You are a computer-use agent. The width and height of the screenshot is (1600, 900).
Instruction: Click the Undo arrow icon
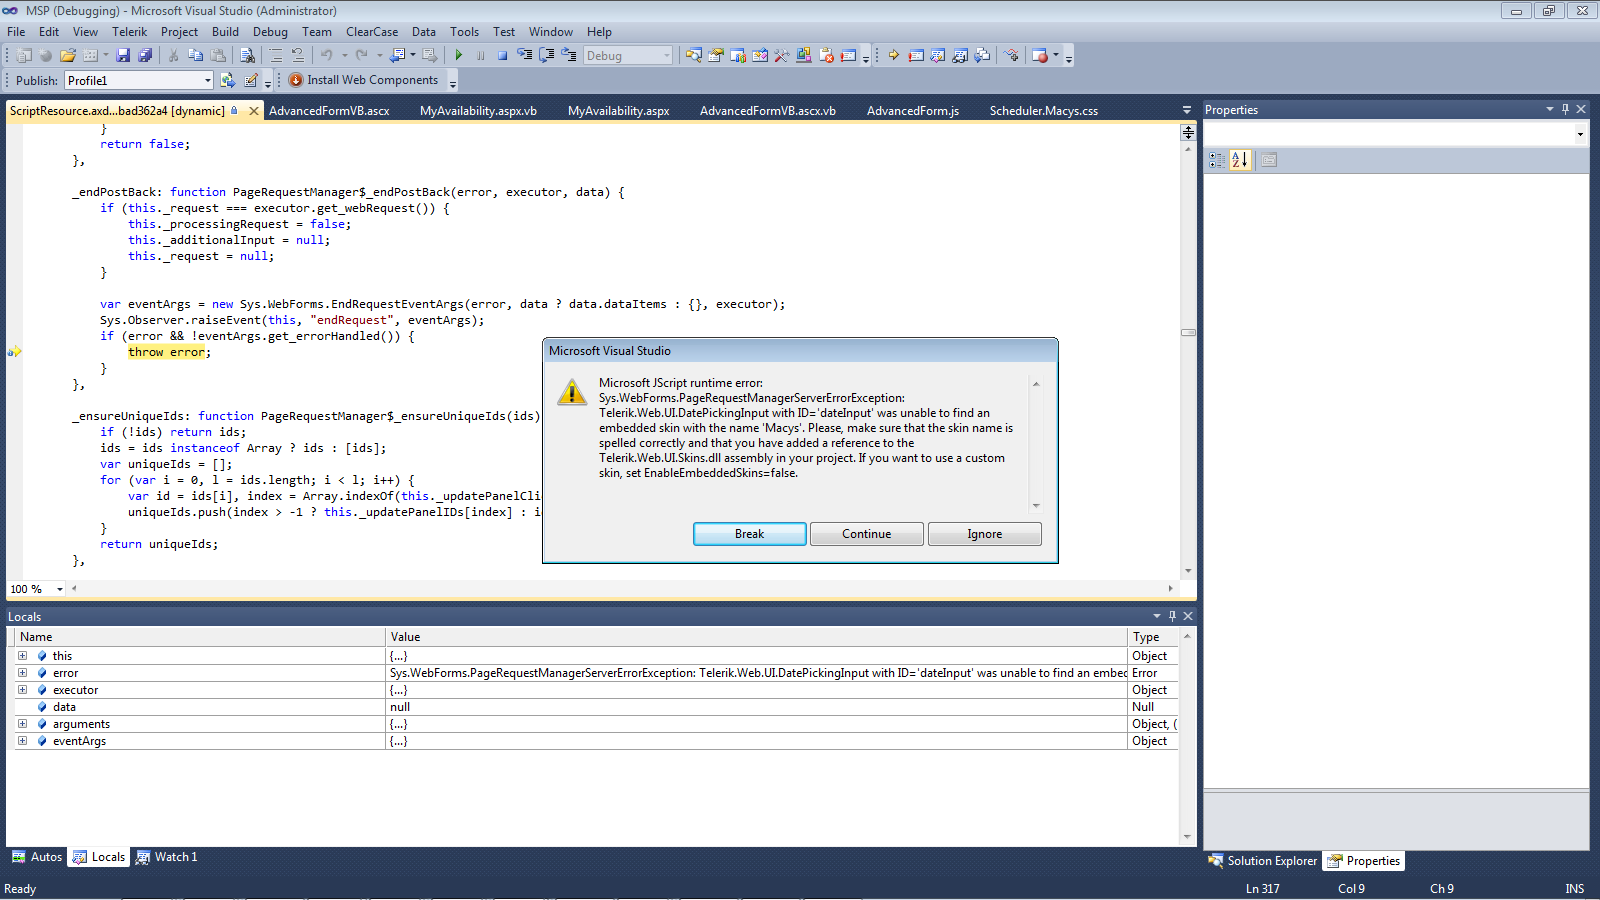[x=326, y=56]
